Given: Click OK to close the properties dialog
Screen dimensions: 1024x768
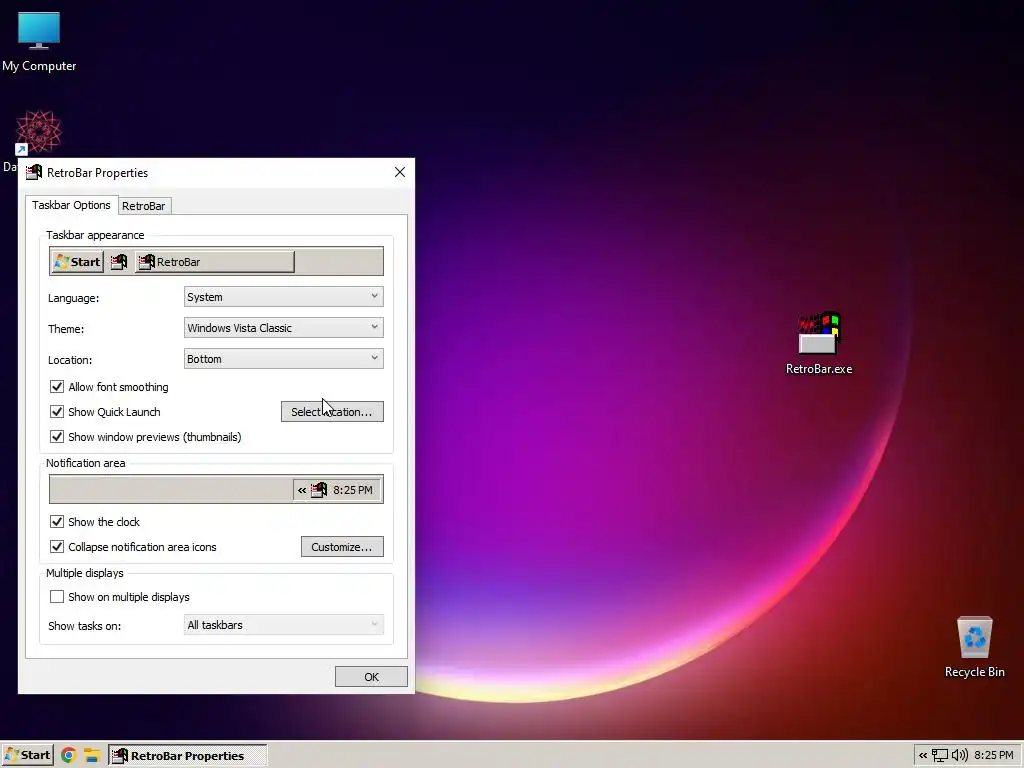Looking at the screenshot, I should pos(371,677).
